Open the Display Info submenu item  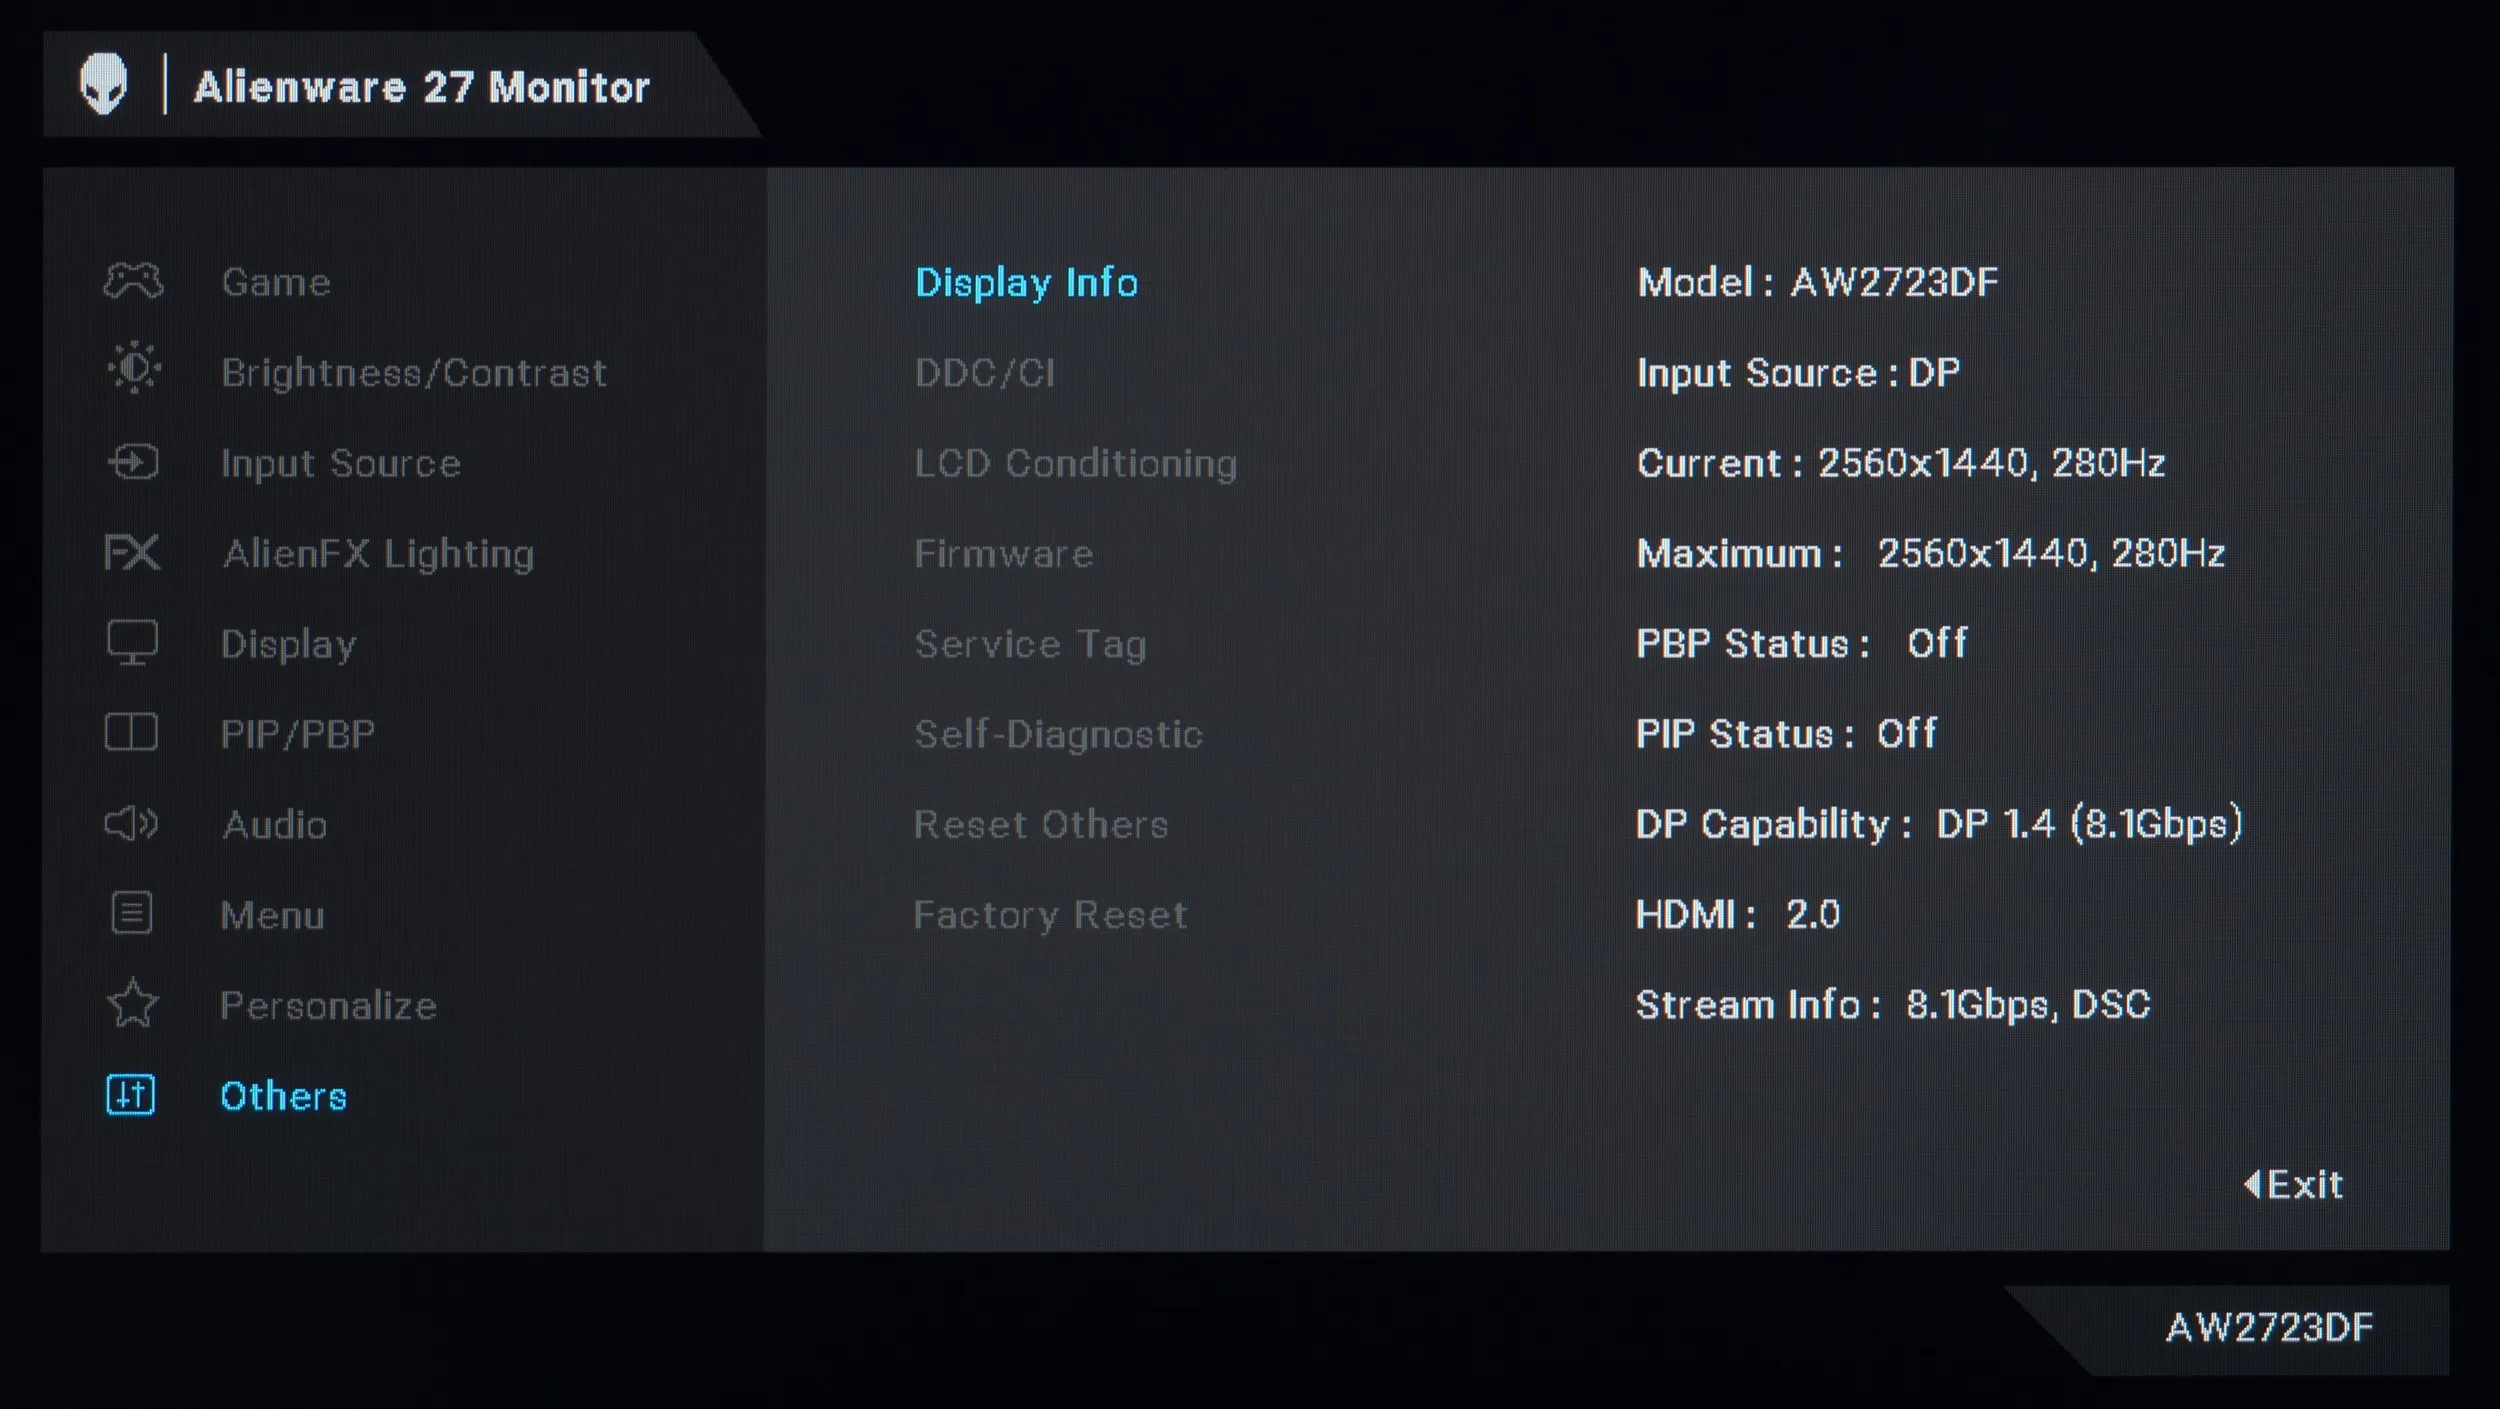coord(1027,283)
